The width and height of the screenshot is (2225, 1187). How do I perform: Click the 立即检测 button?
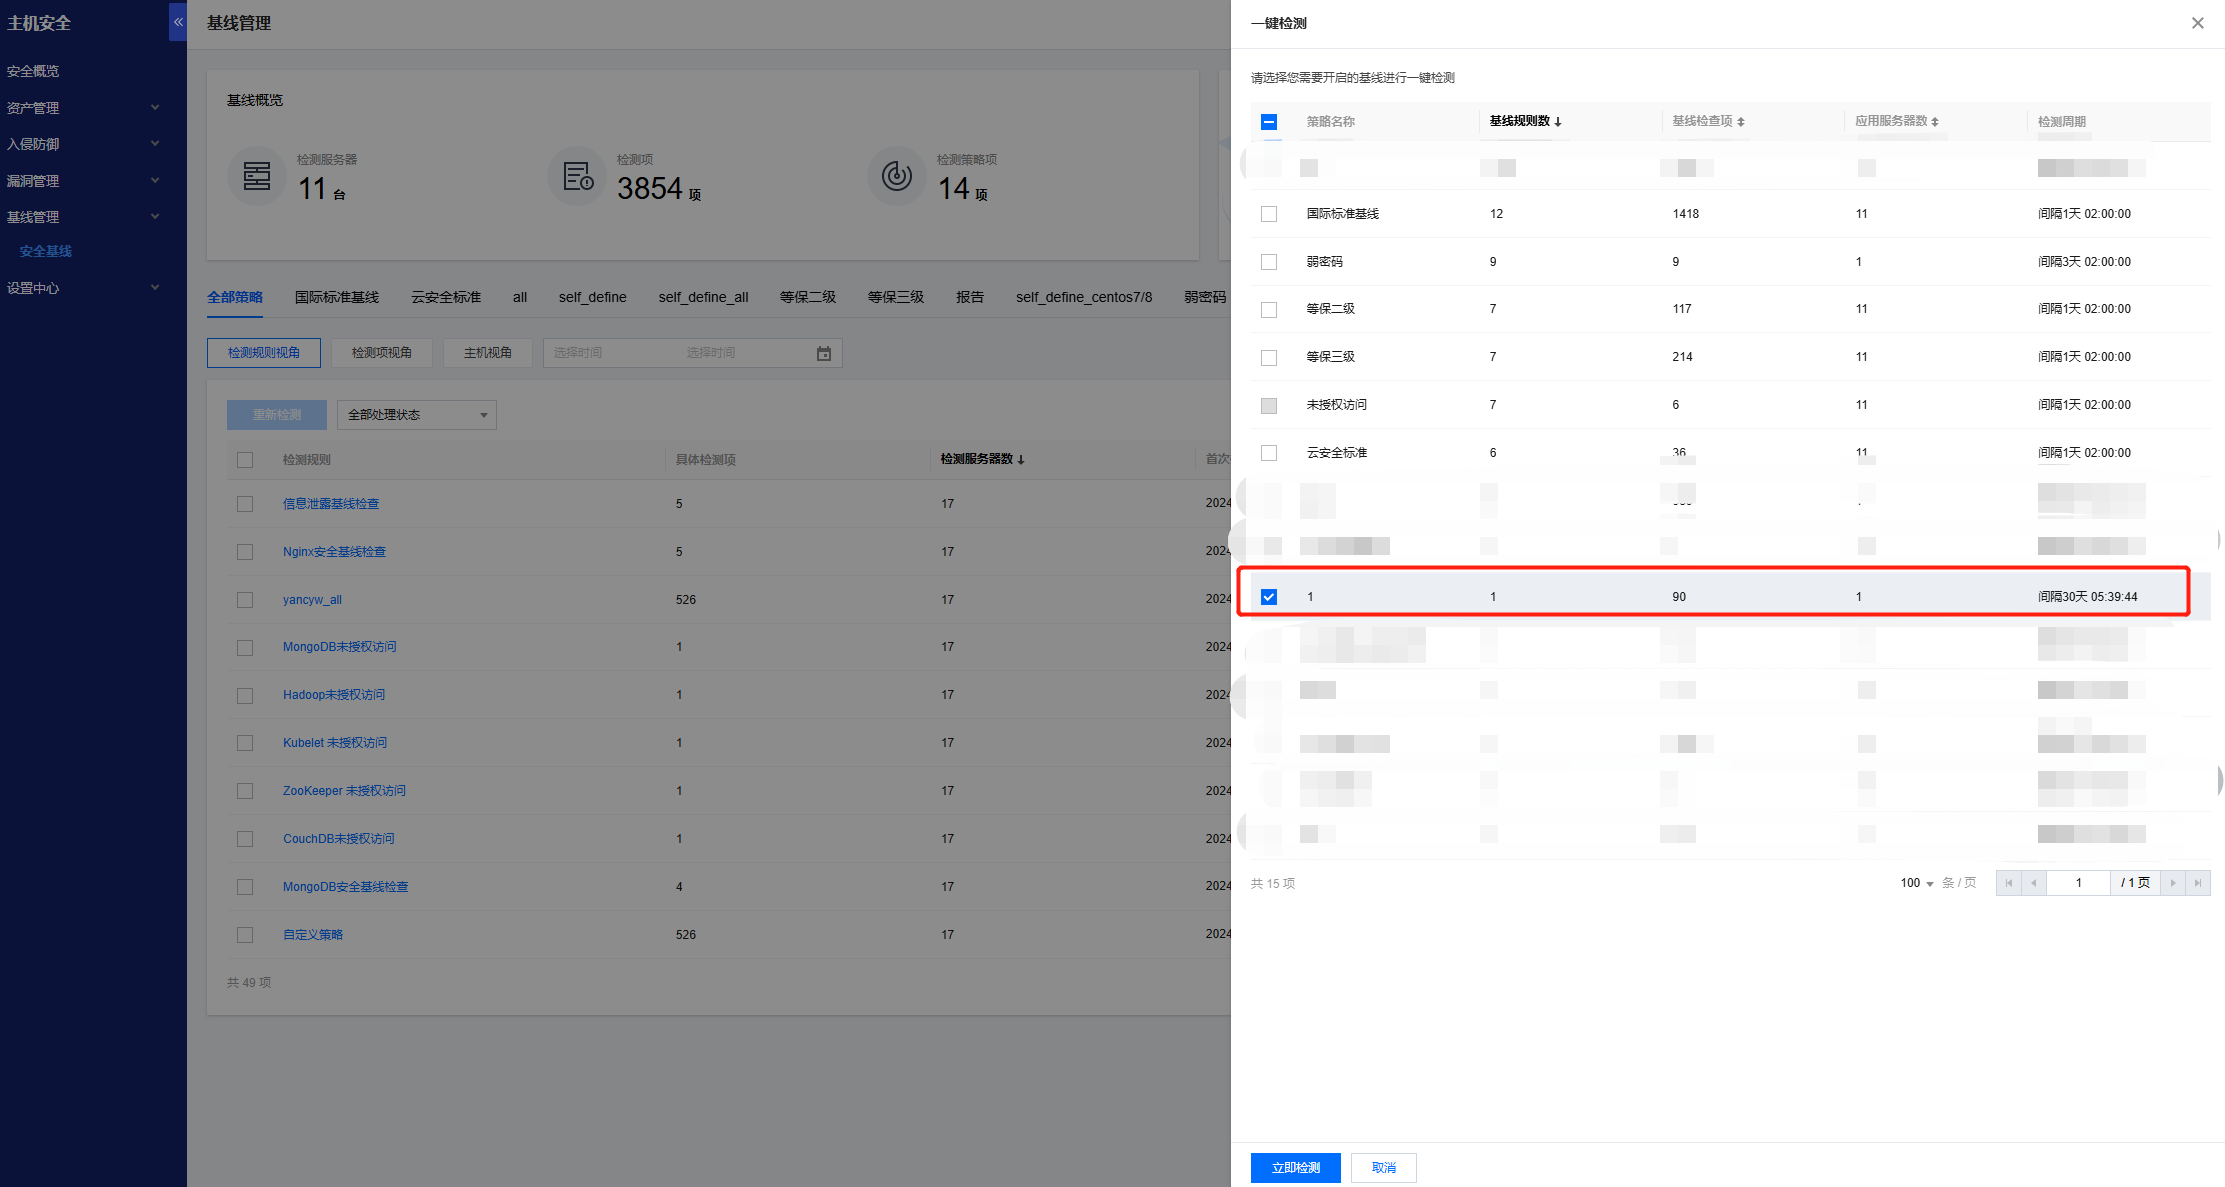[x=1295, y=1168]
